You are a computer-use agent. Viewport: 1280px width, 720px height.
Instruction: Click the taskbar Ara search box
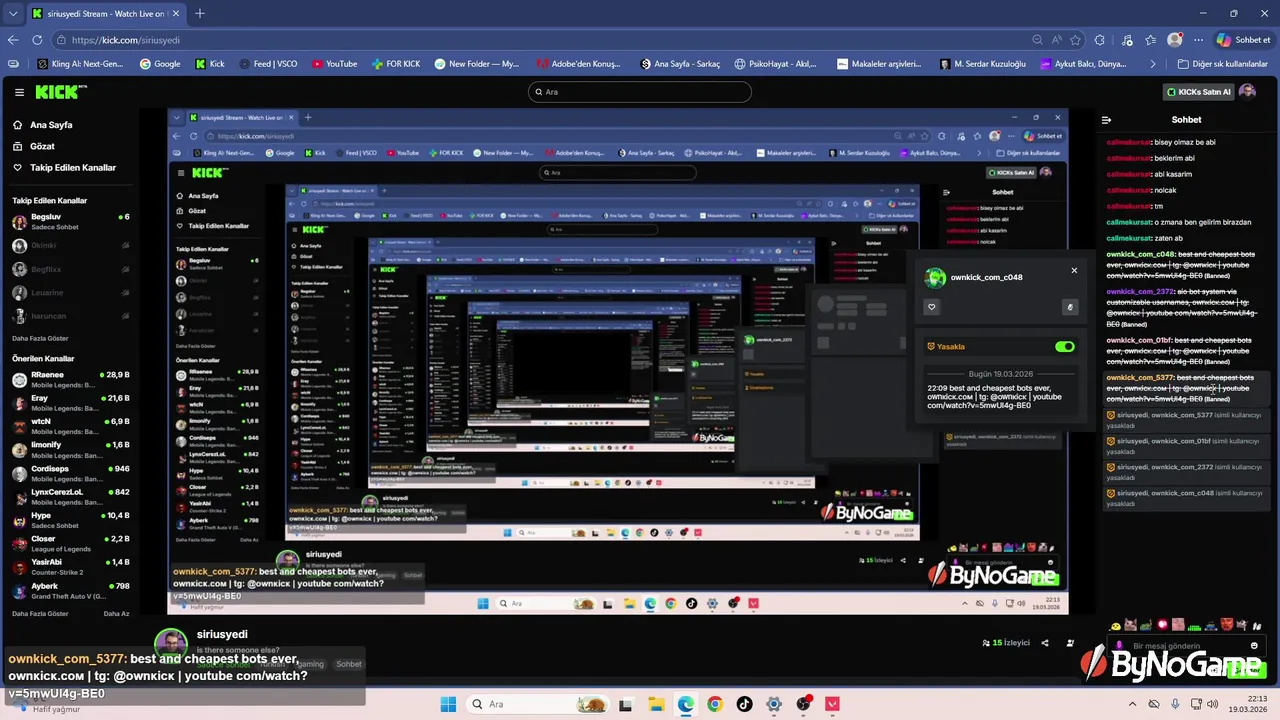pyautogui.click(x=538, y=704)
